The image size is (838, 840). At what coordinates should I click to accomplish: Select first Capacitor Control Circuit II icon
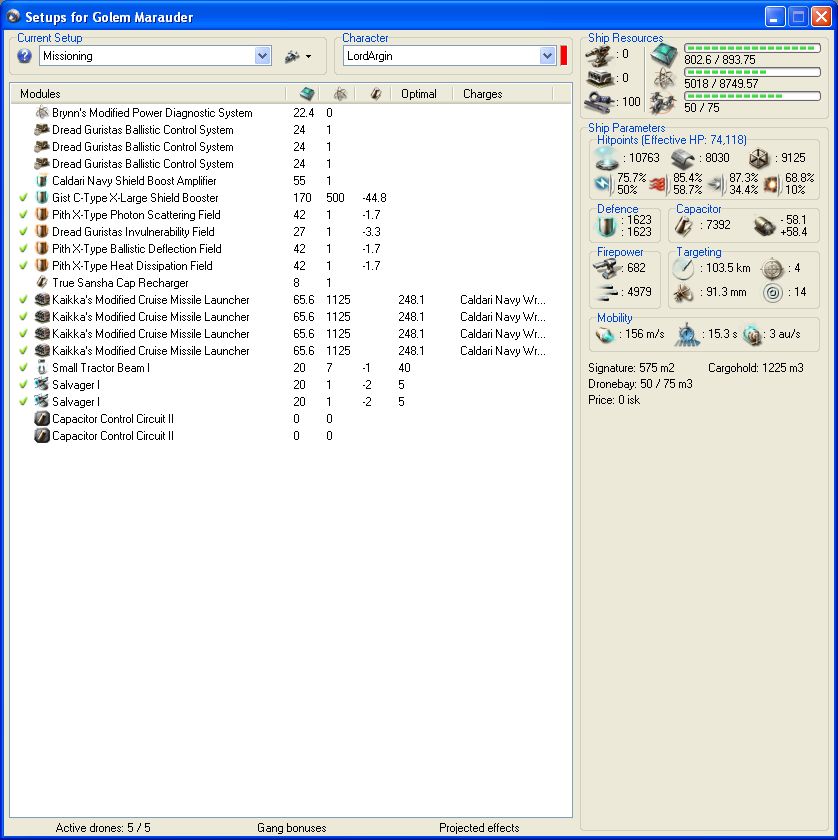(x=42, y=419)
